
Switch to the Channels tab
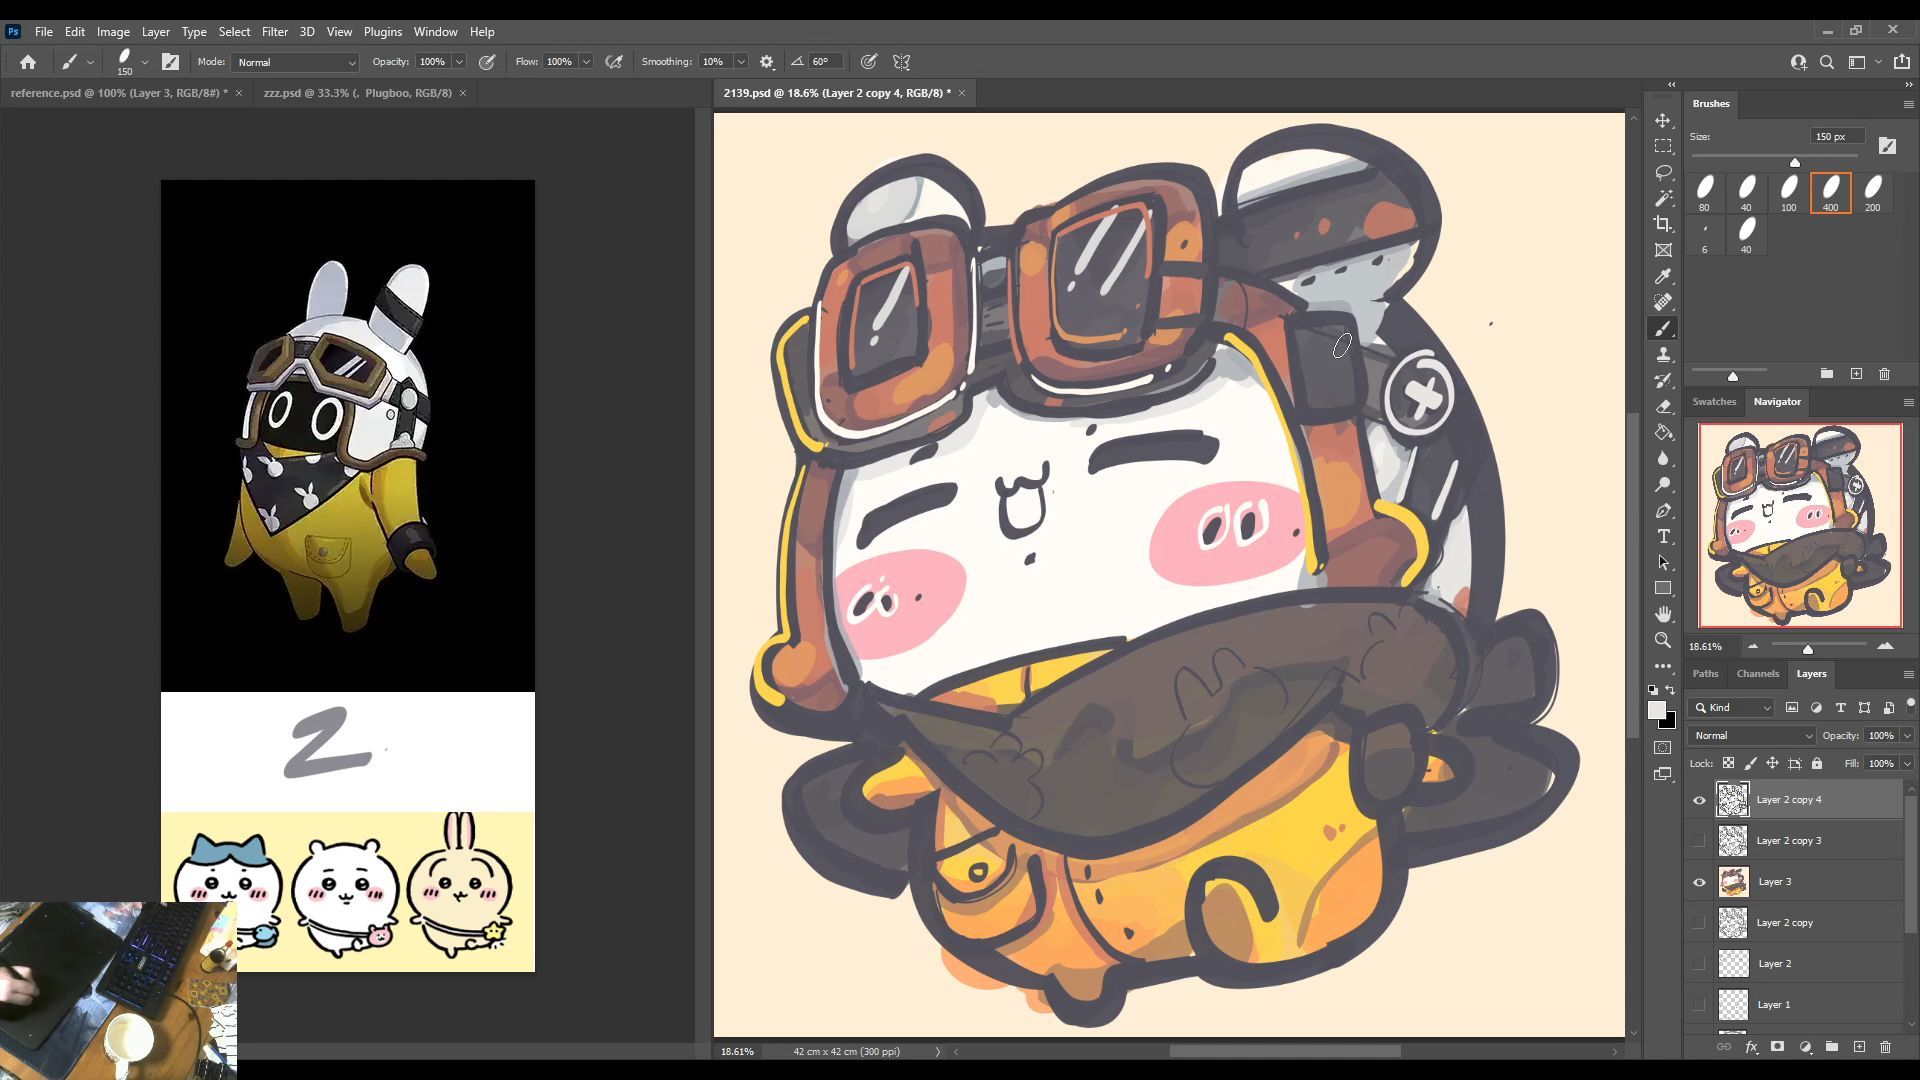tap(1757, 674)
